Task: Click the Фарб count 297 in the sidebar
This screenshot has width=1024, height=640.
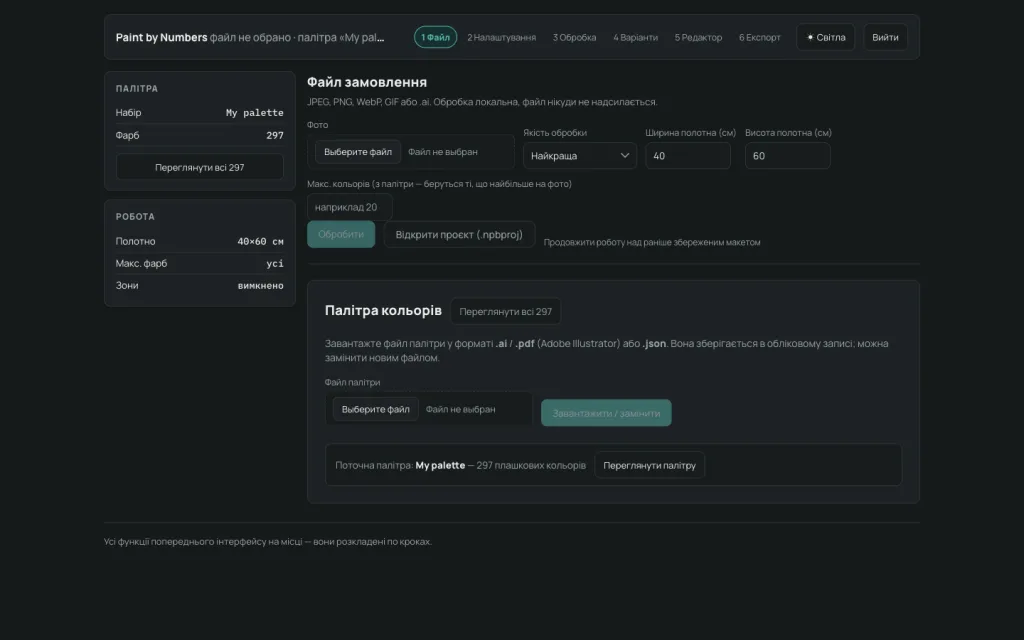Action: click(x=275, y=136)
